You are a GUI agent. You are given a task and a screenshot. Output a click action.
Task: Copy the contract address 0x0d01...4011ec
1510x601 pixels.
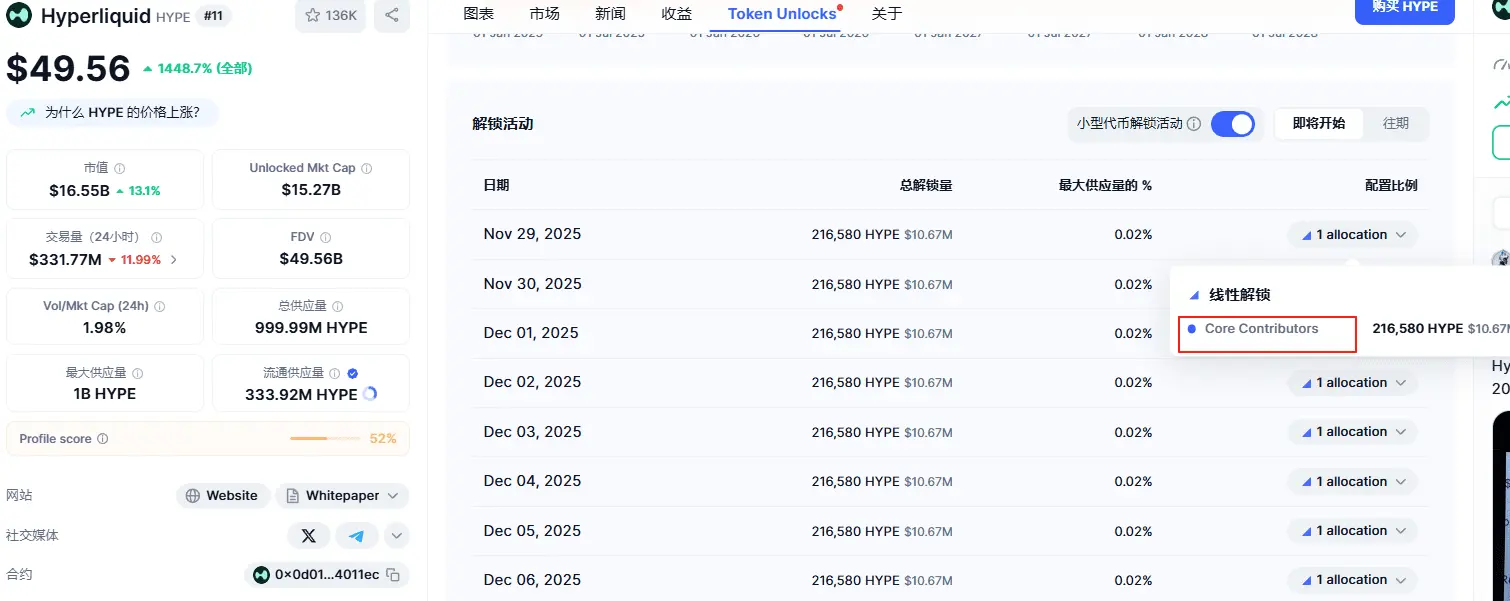point(393,575)
